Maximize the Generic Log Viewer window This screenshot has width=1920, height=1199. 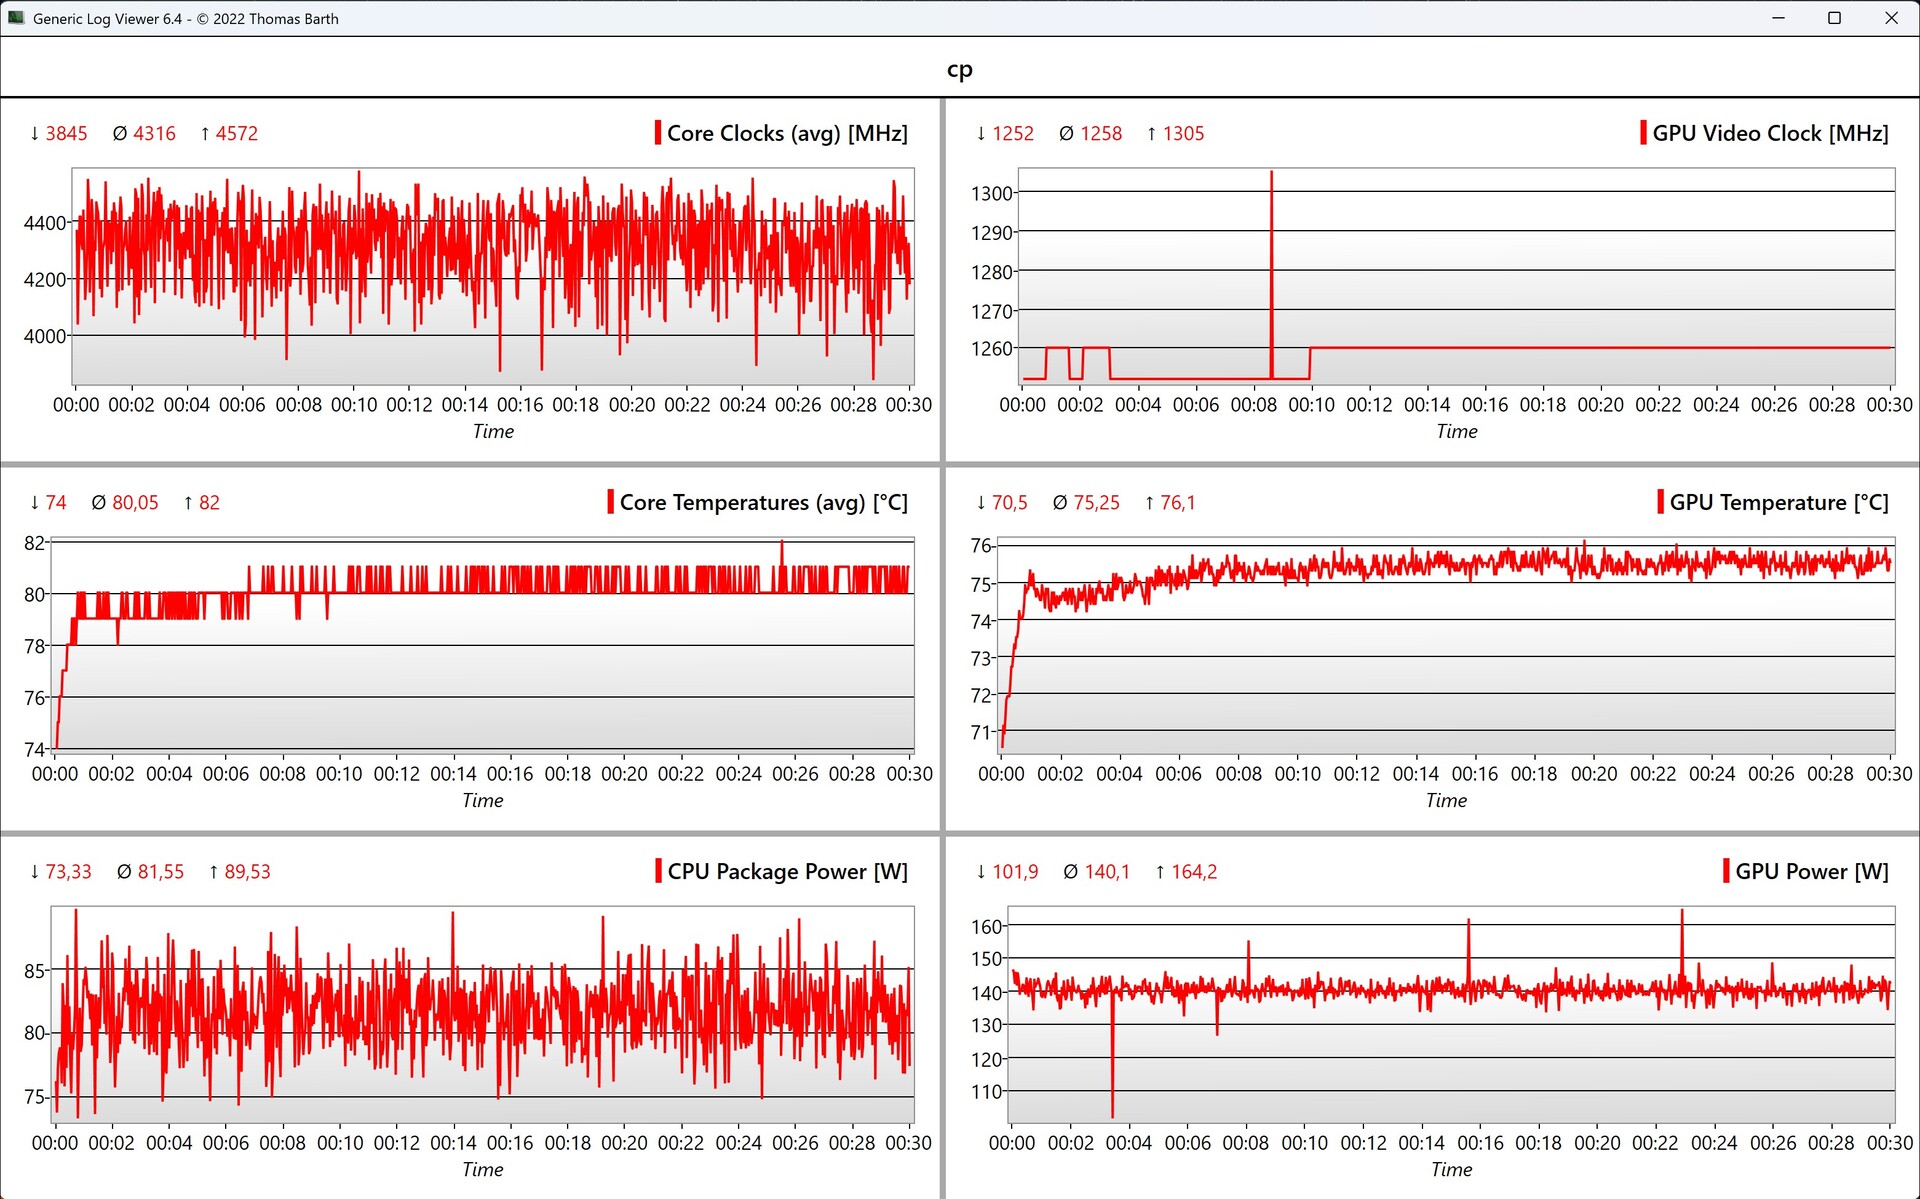[1834, 18]
